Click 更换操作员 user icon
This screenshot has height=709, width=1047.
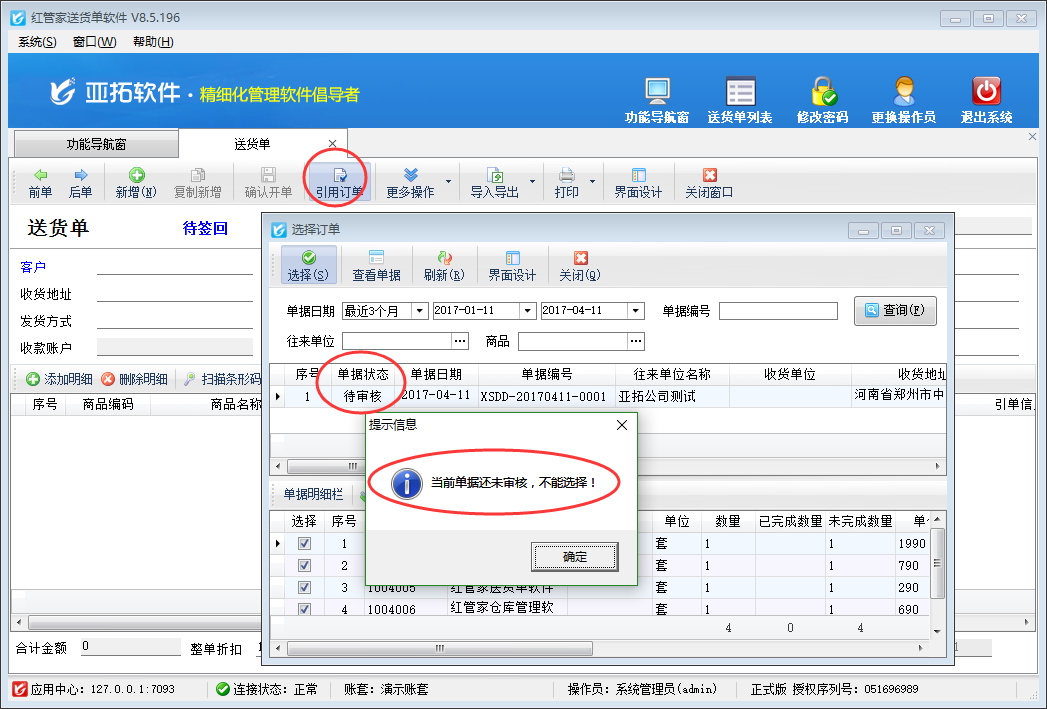pos(903,92)
